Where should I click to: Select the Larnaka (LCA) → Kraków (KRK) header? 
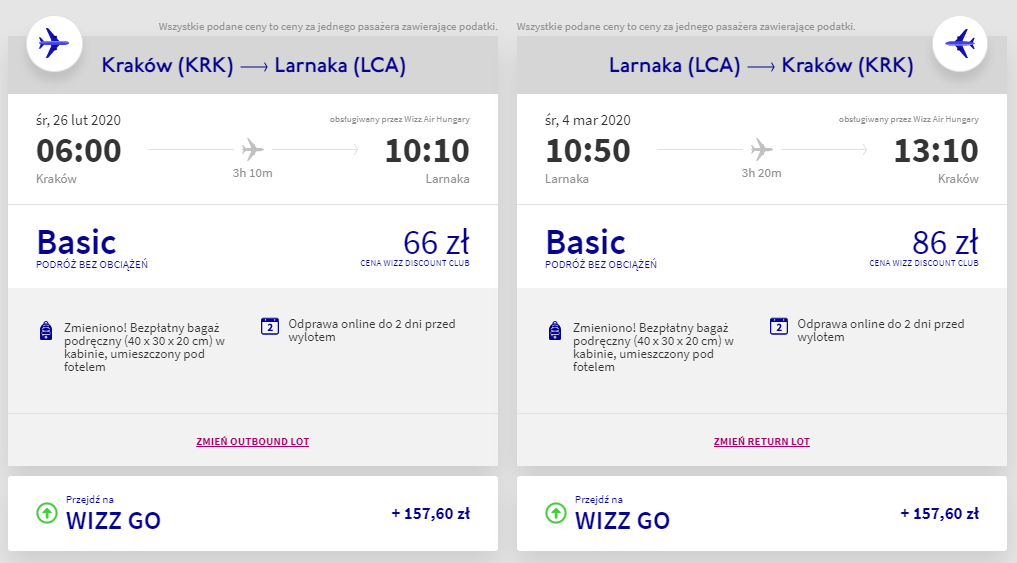click(x=761, y=66)
